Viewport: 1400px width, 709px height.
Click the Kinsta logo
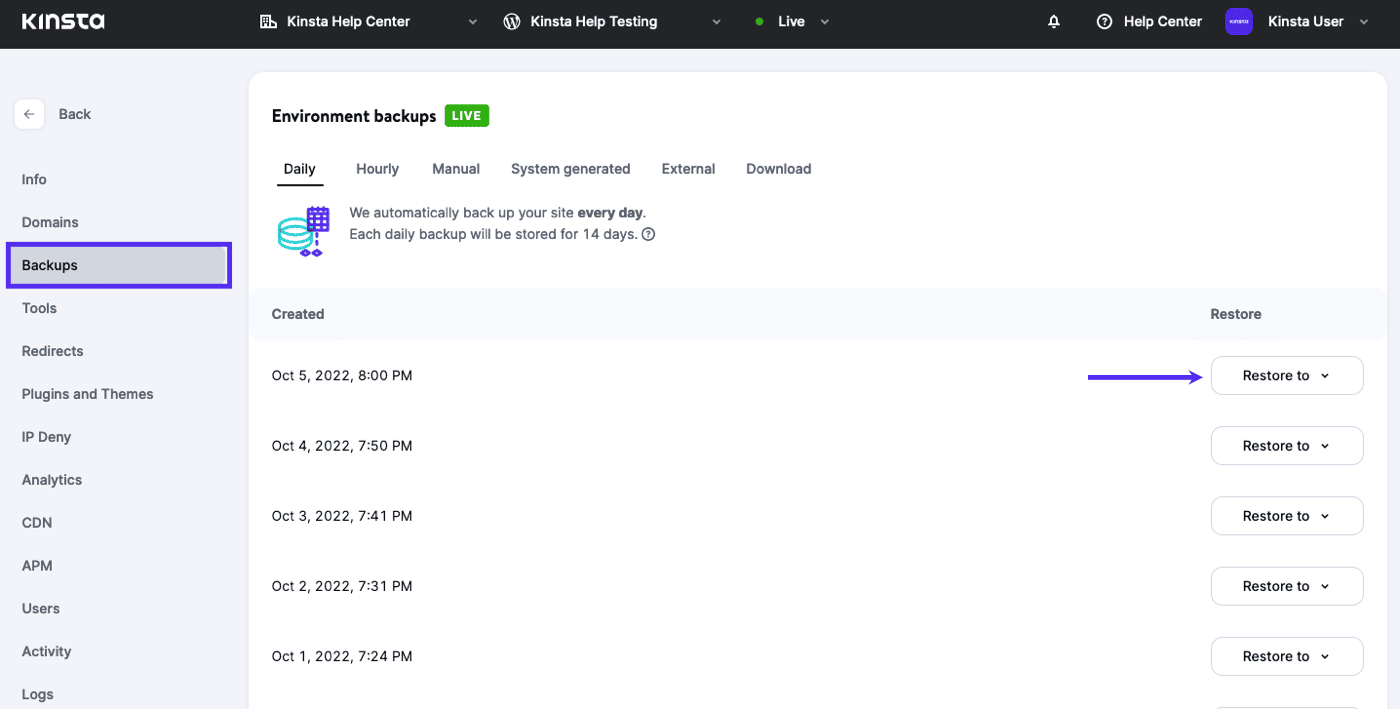(x=63, y=21)
